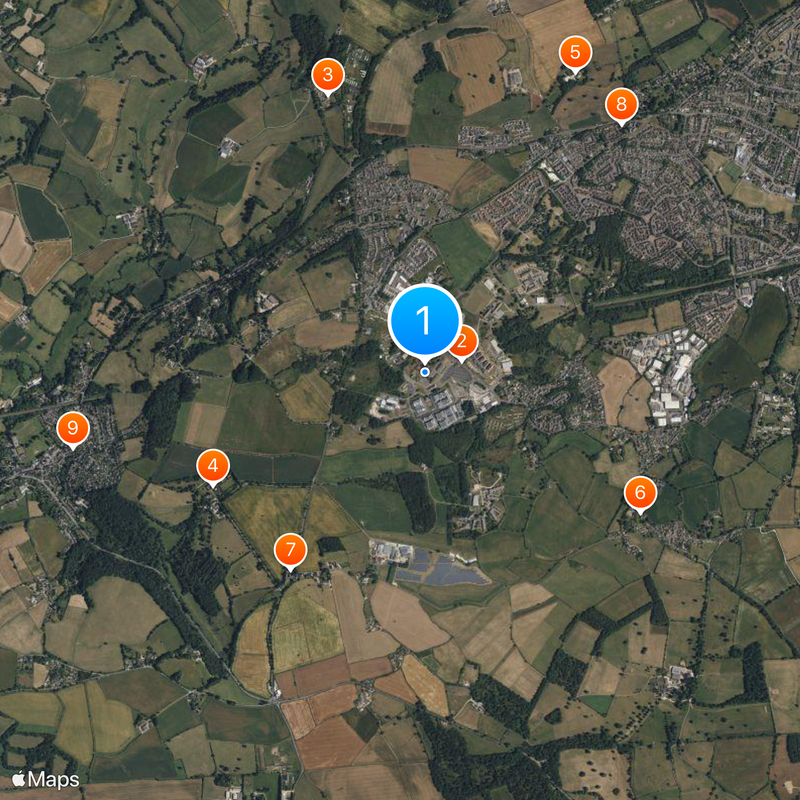
Task: Open the orange map pin labeled 3
Action: coord(328,77)
